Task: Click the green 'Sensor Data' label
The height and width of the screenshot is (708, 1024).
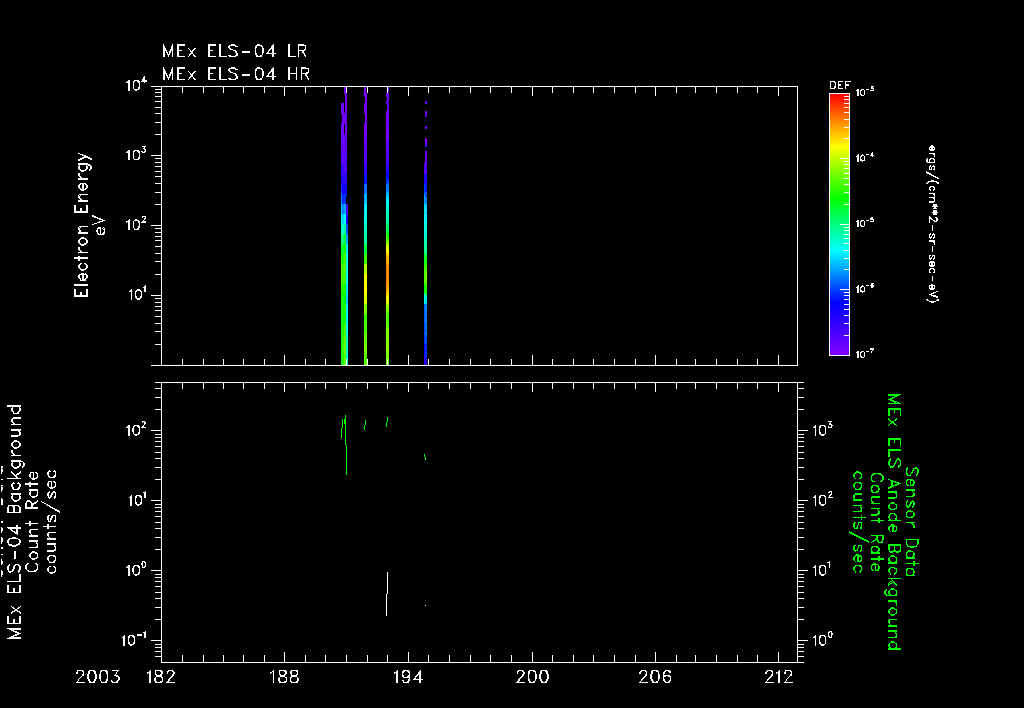Action: pyautogui.click(x=912, y=522)
